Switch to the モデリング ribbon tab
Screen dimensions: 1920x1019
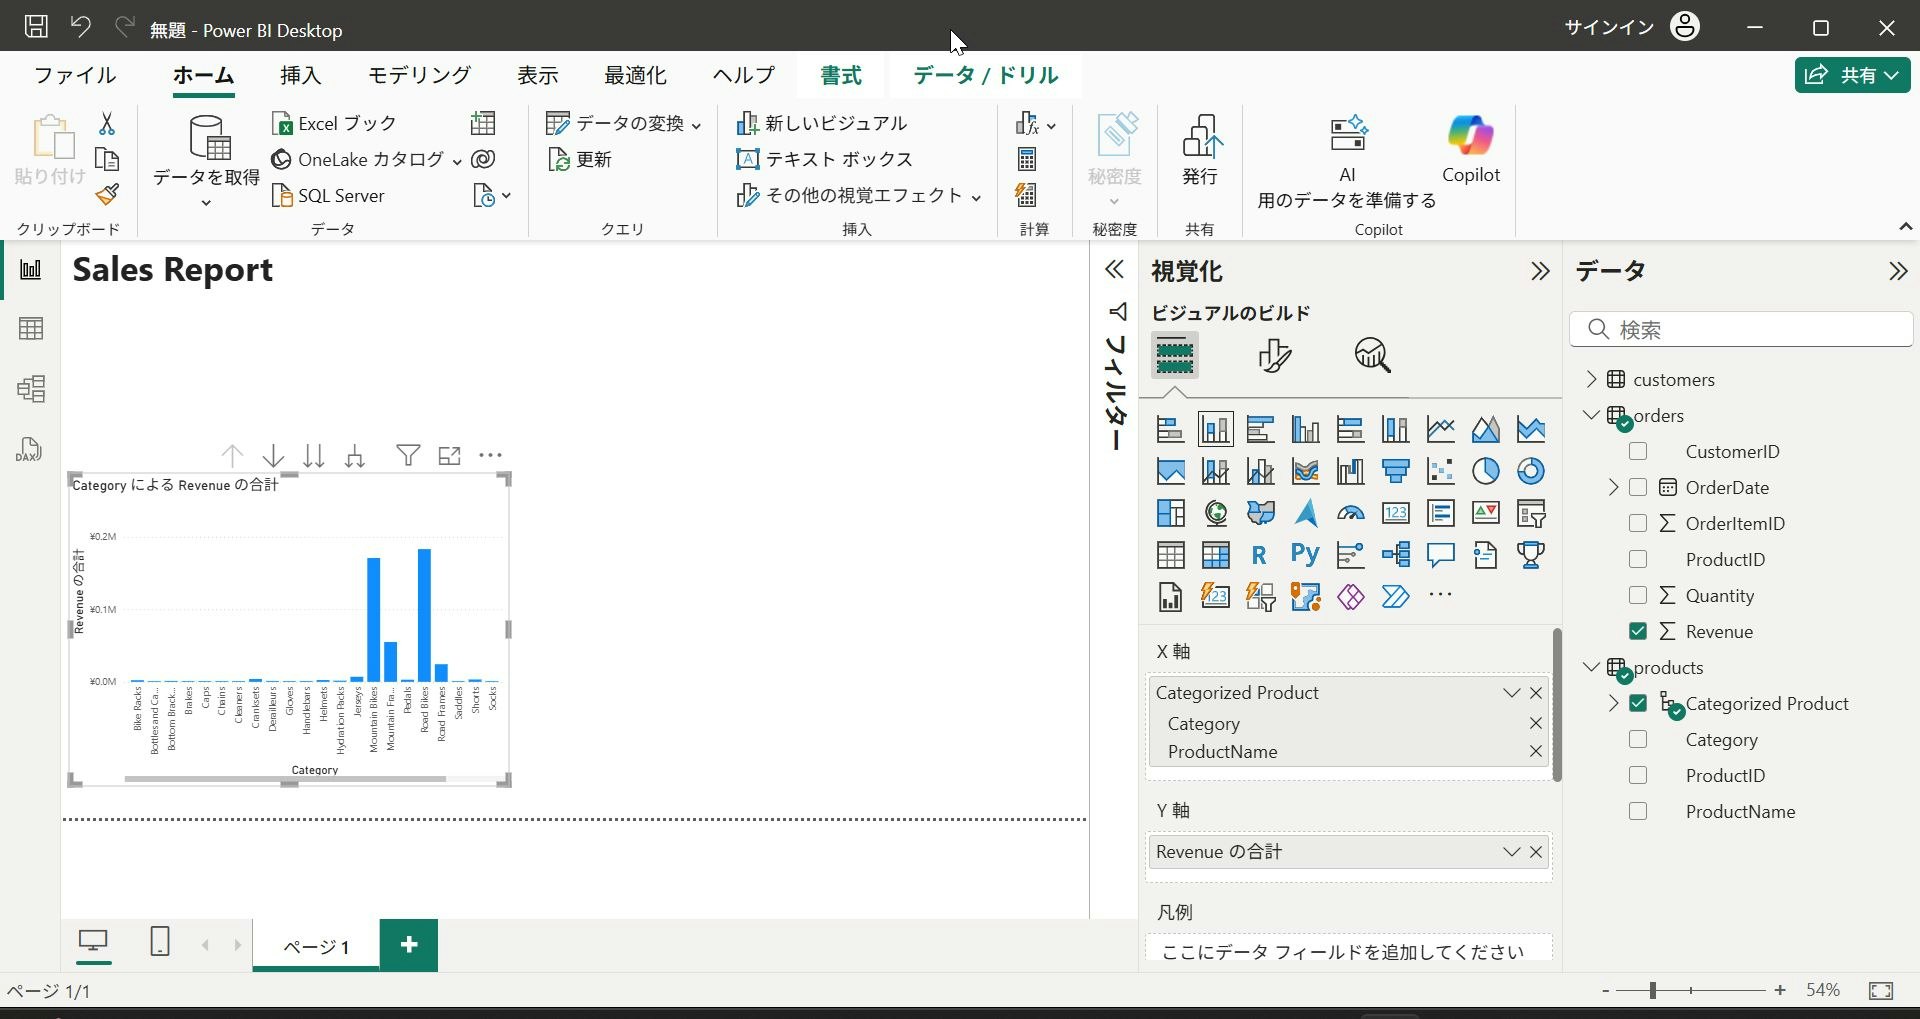point(419,75)
